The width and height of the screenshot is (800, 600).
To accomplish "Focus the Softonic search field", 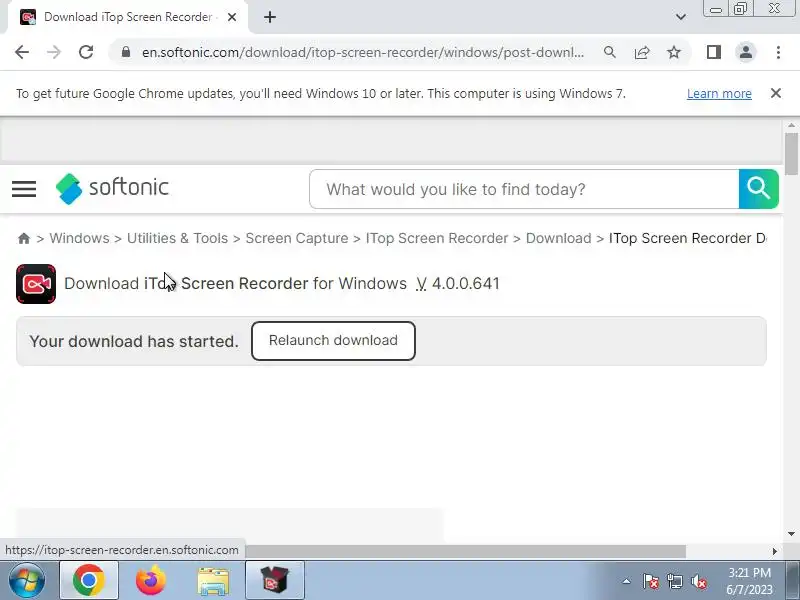I will click(524, 189).
